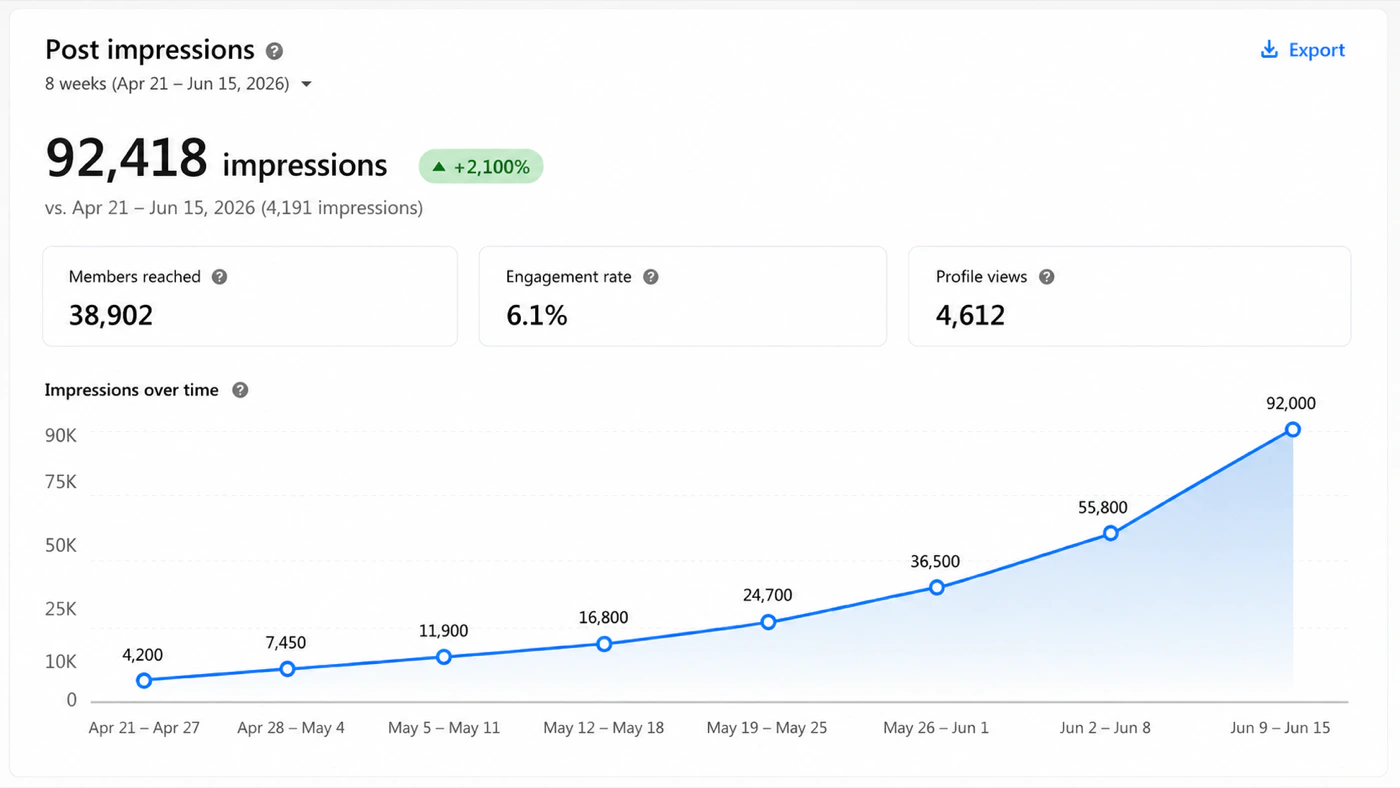Click the 55,800 data label
This screenshot has width=1400, height=788.
pos(1103,508)
